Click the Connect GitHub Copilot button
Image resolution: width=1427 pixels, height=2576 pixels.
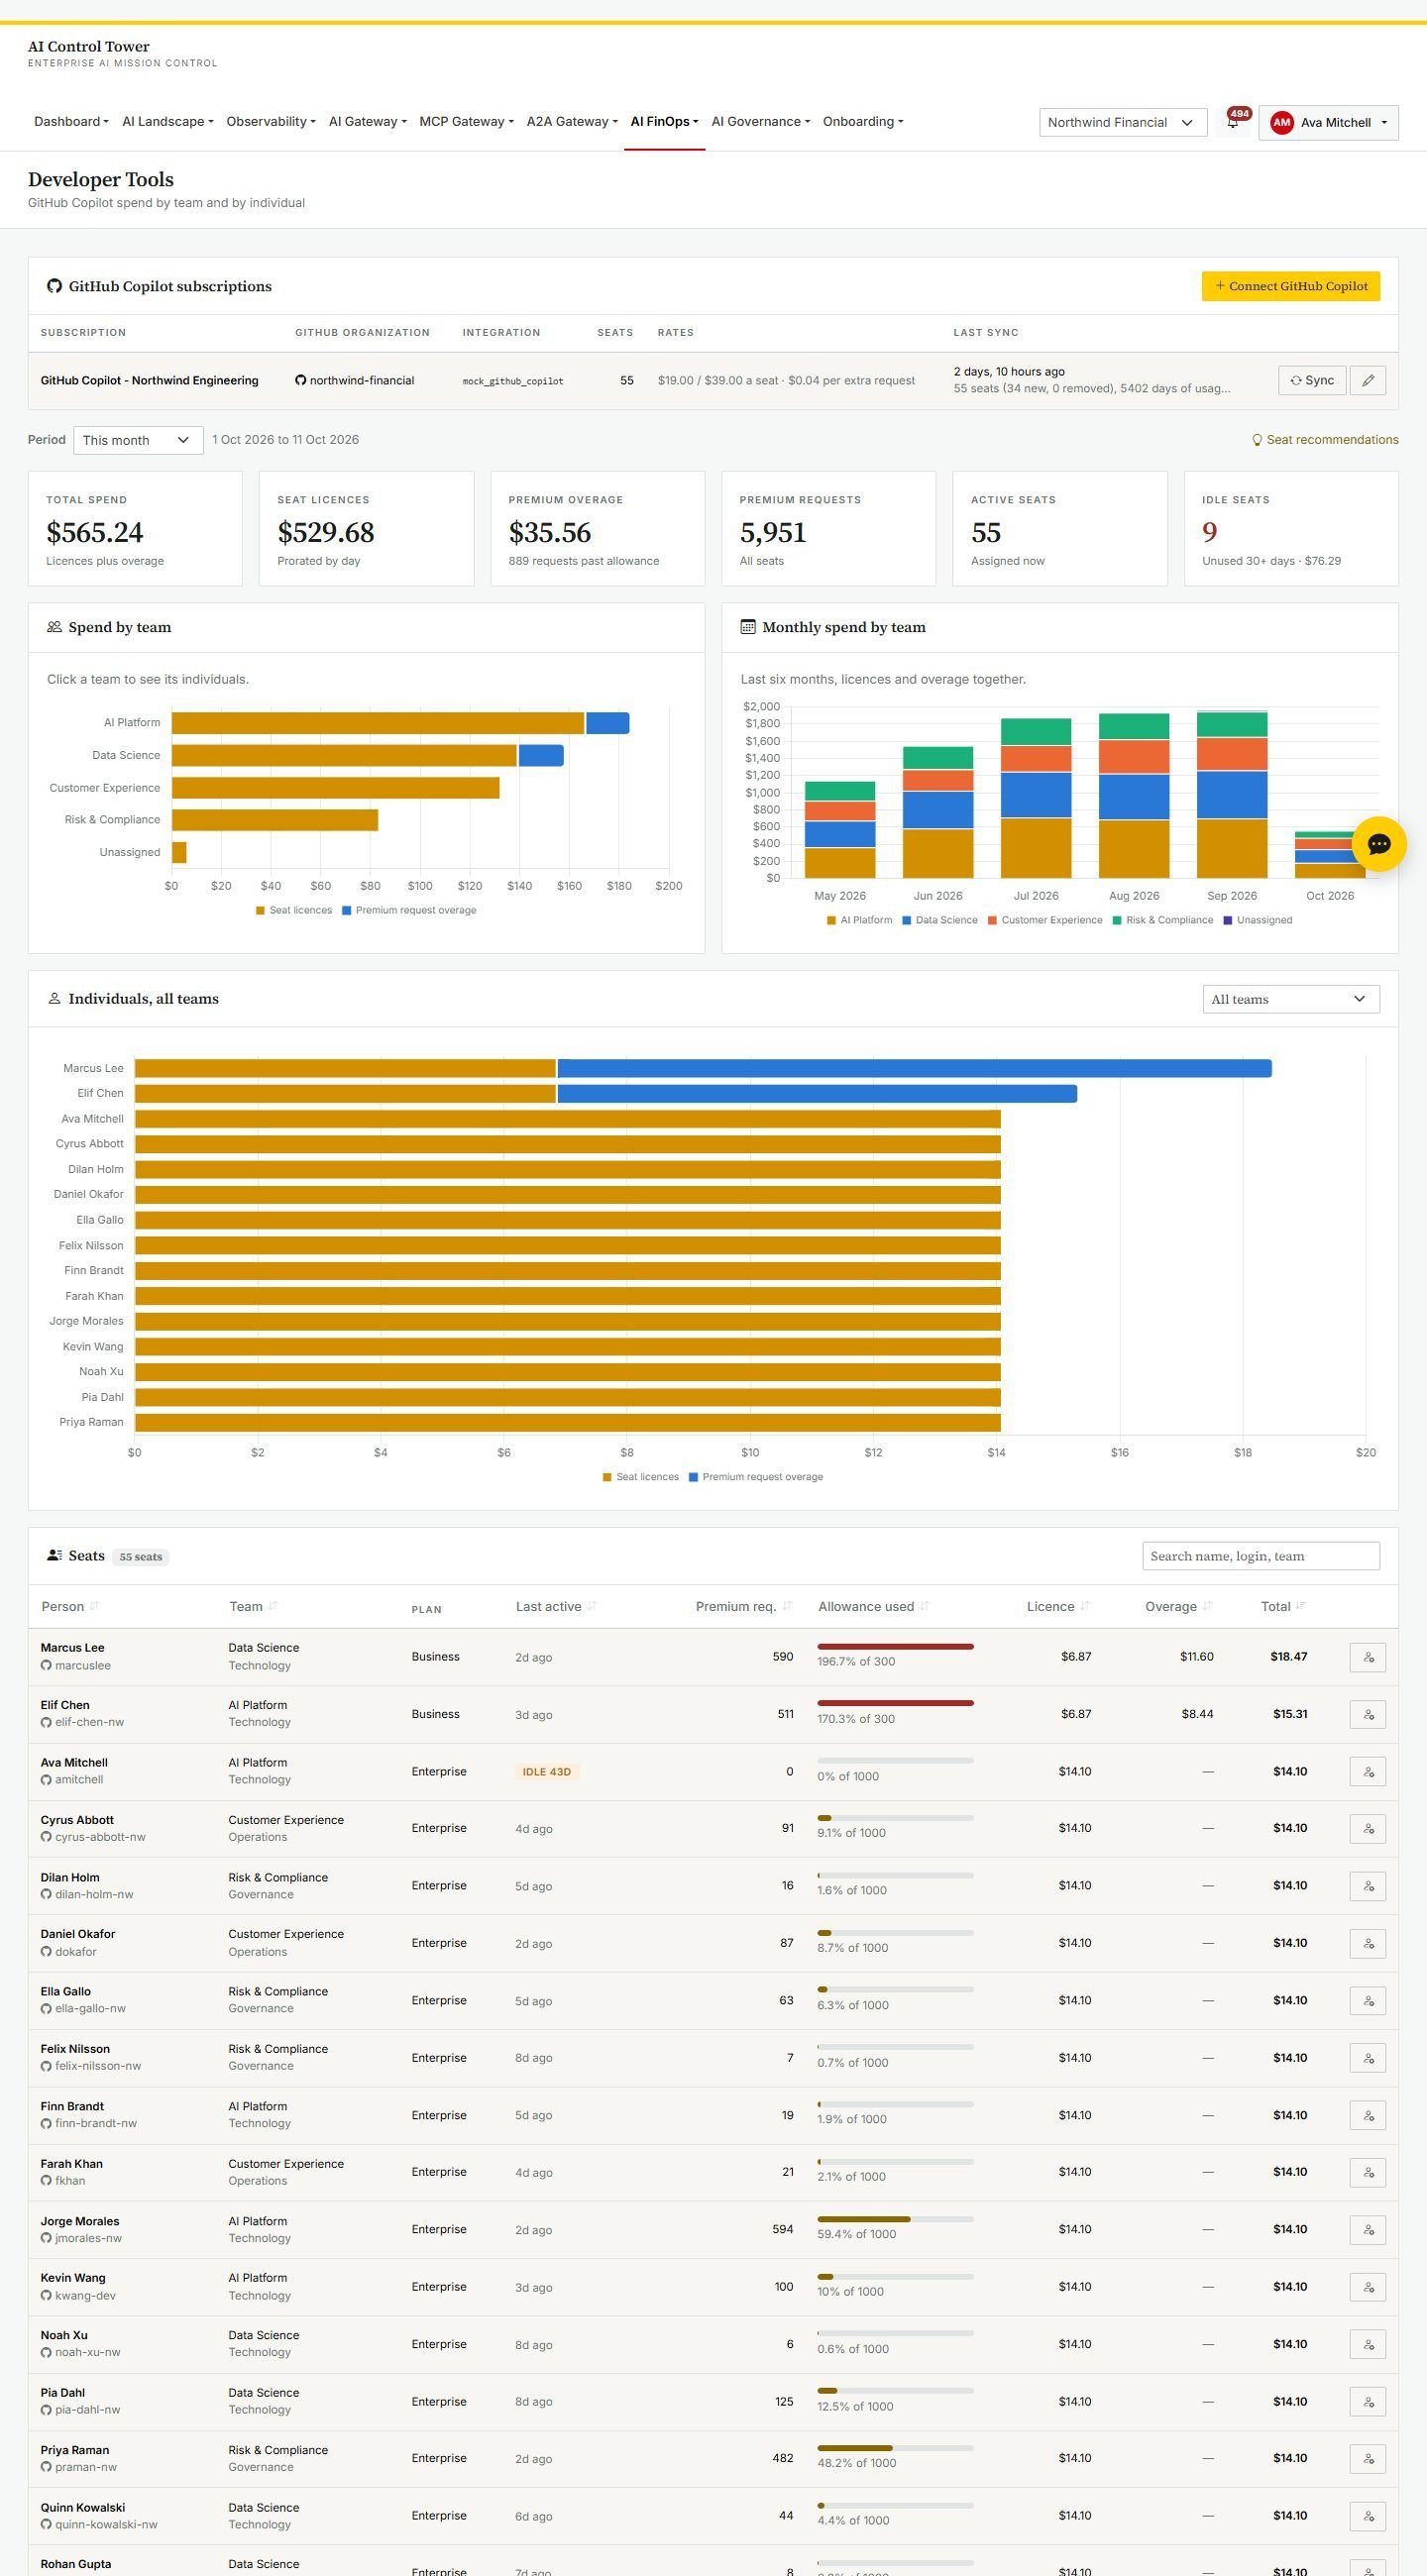point(1290,286)
